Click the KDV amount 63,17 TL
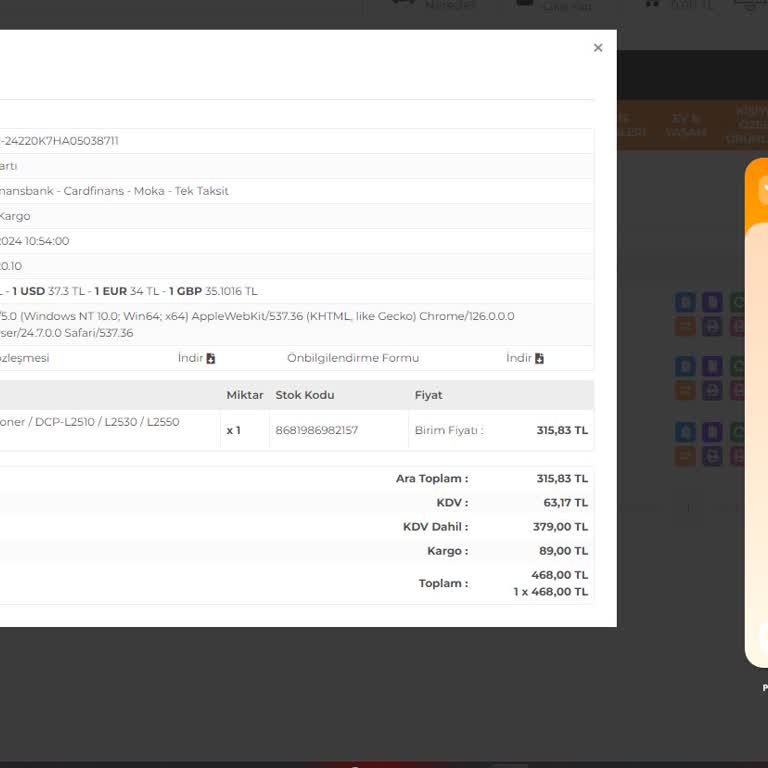 [x=566, y=503]
